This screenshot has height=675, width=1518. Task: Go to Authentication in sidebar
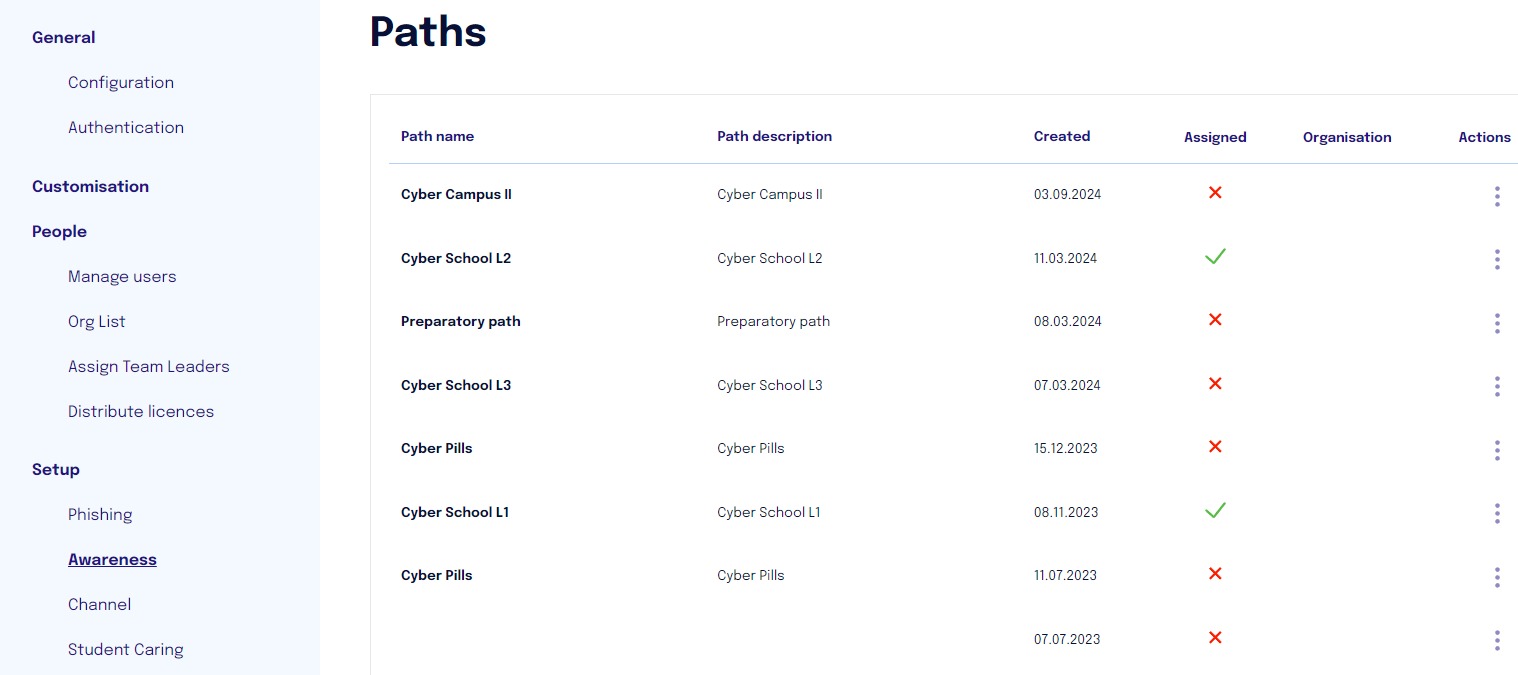126,128
